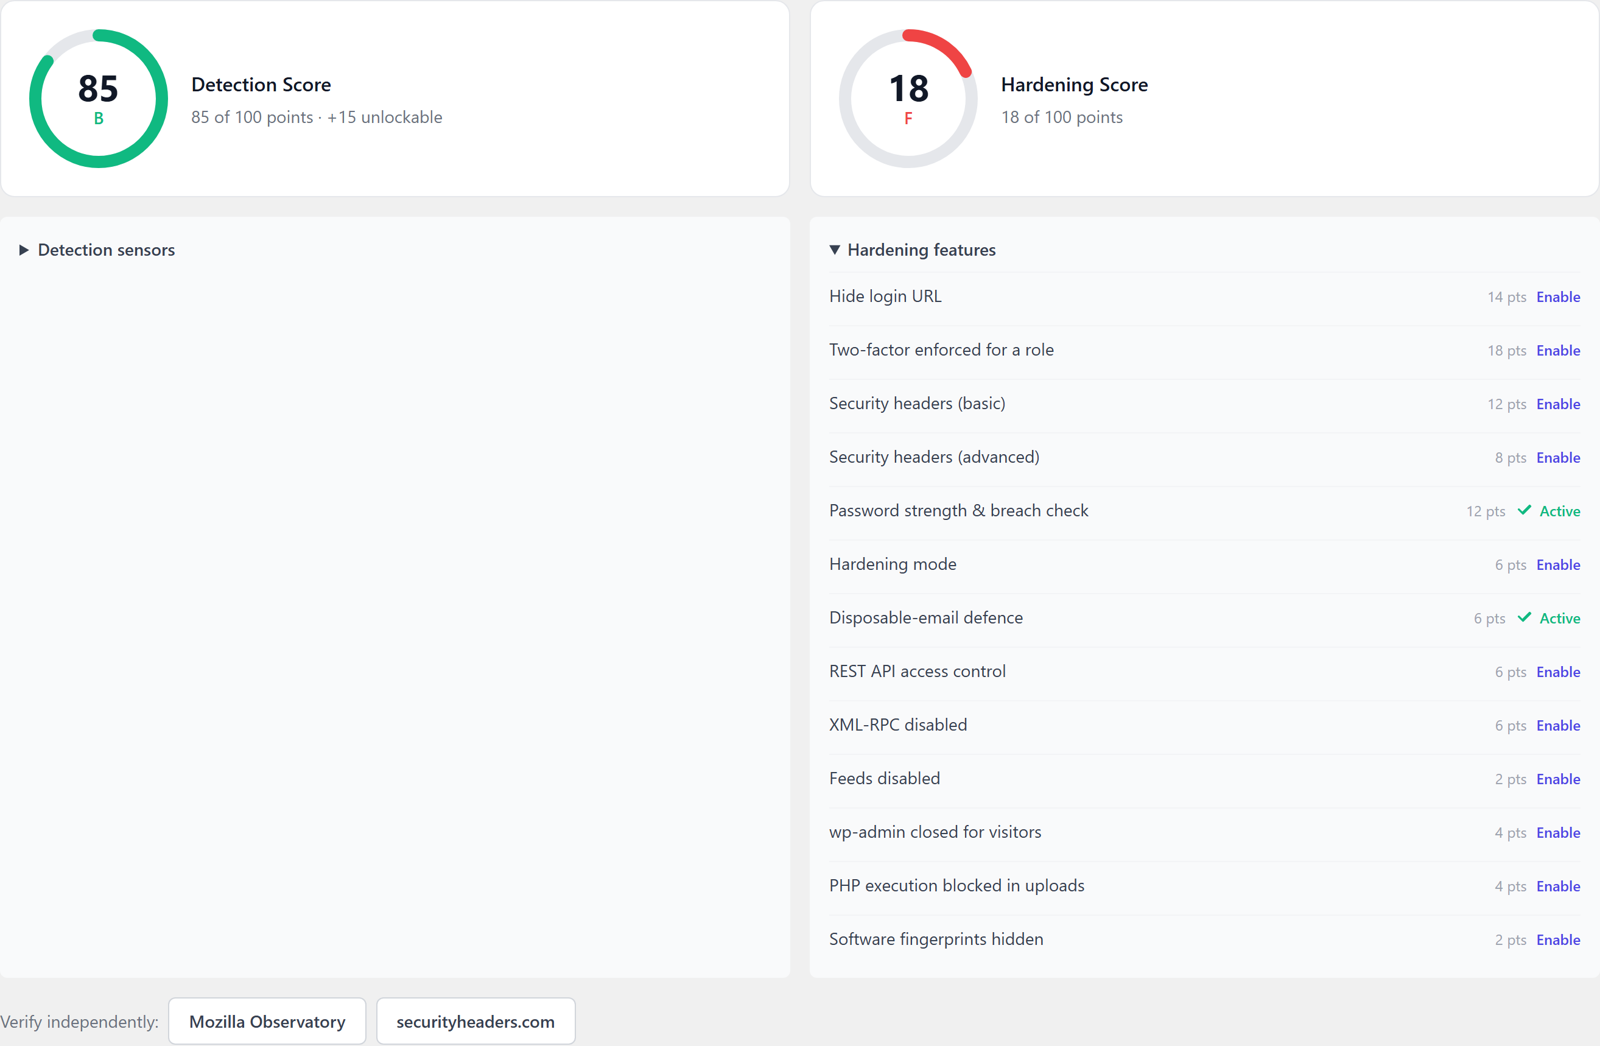Click the Detection Score heading
This screenshot has height=1046, width=1600.
click(x=261, y=85)
